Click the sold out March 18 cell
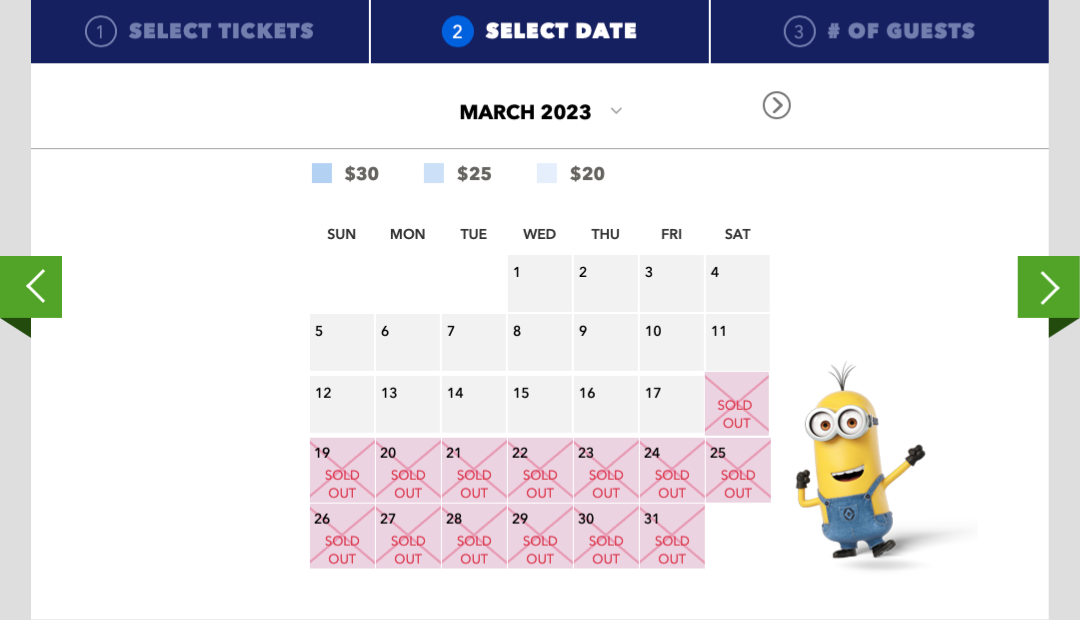 click(x=738, y=404)
